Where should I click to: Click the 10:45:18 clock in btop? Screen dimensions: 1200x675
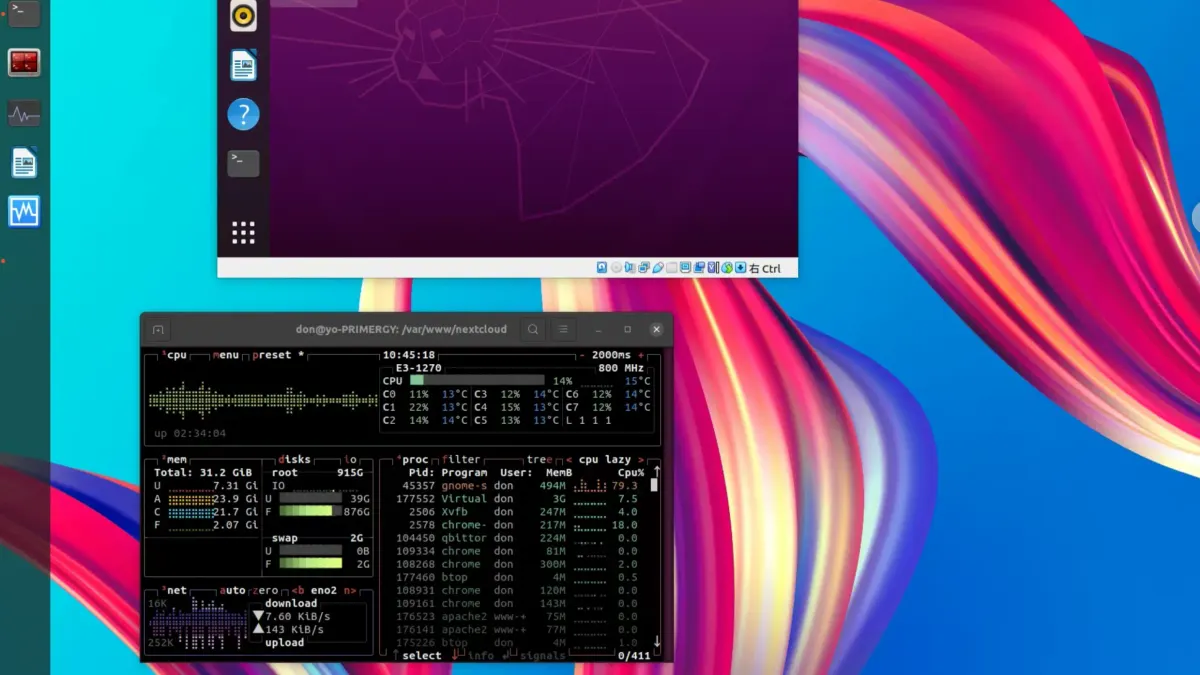pyautogui.click(x=408, y=355)
